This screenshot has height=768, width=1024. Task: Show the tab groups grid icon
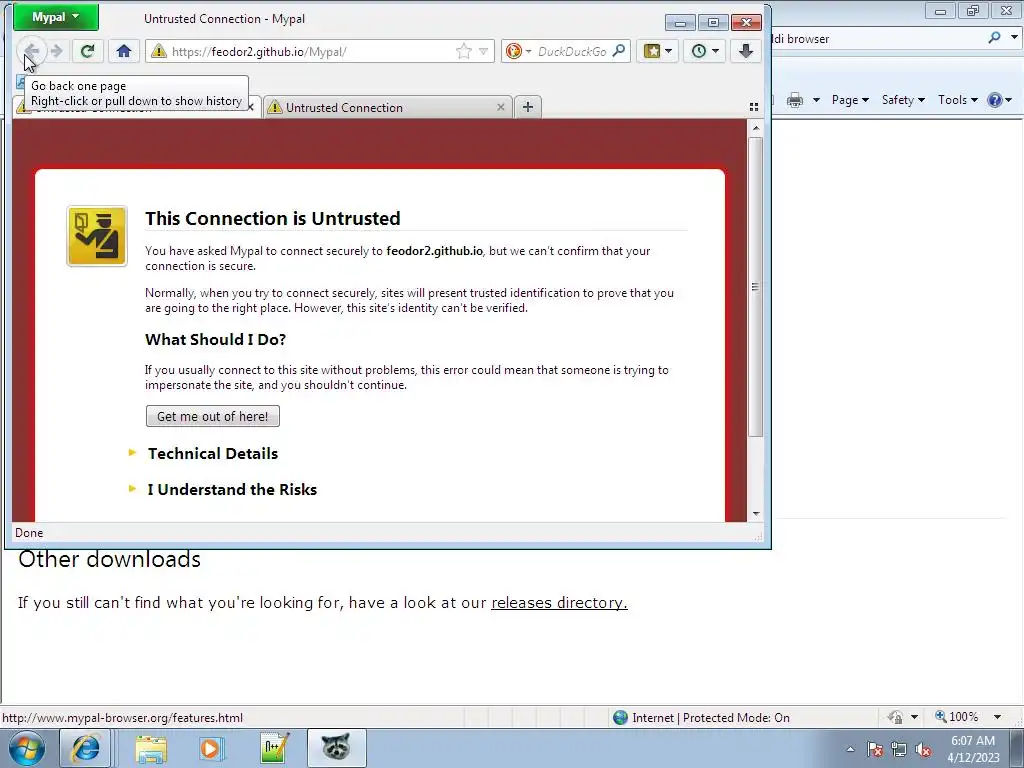tap(754, 107)
